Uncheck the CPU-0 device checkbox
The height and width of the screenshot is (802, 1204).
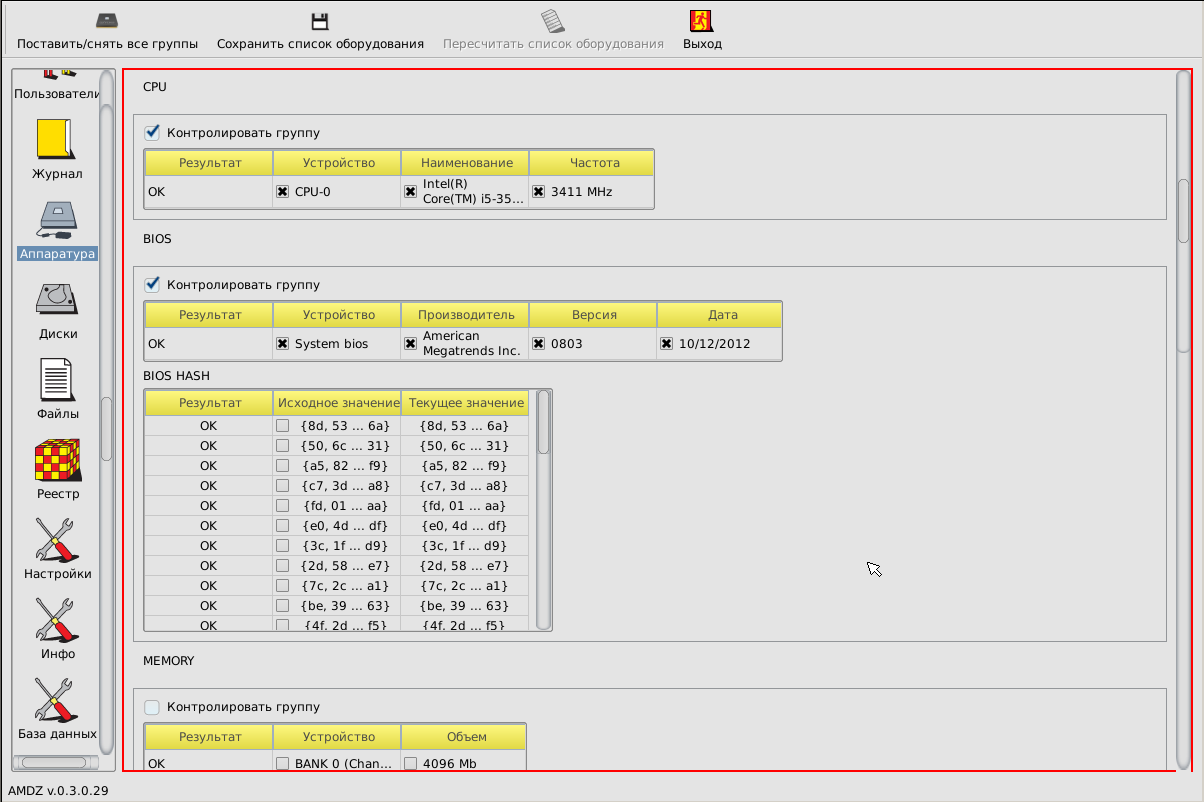click(282, 191)
